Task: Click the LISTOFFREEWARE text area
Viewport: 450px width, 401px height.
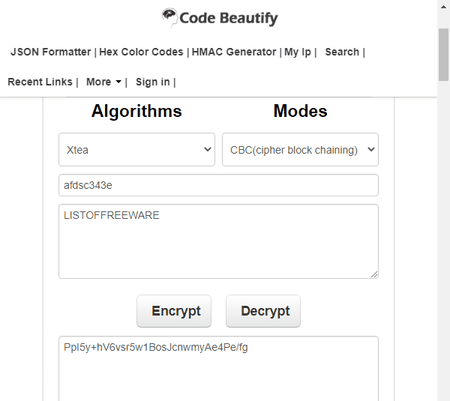Action: 219,241
